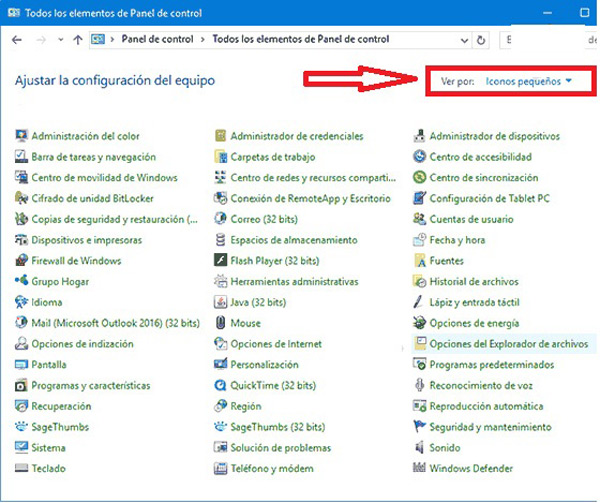Screen dimensions: 600x503
Task: Click the Dispositivos e impresoras icon
Action: 21,239
